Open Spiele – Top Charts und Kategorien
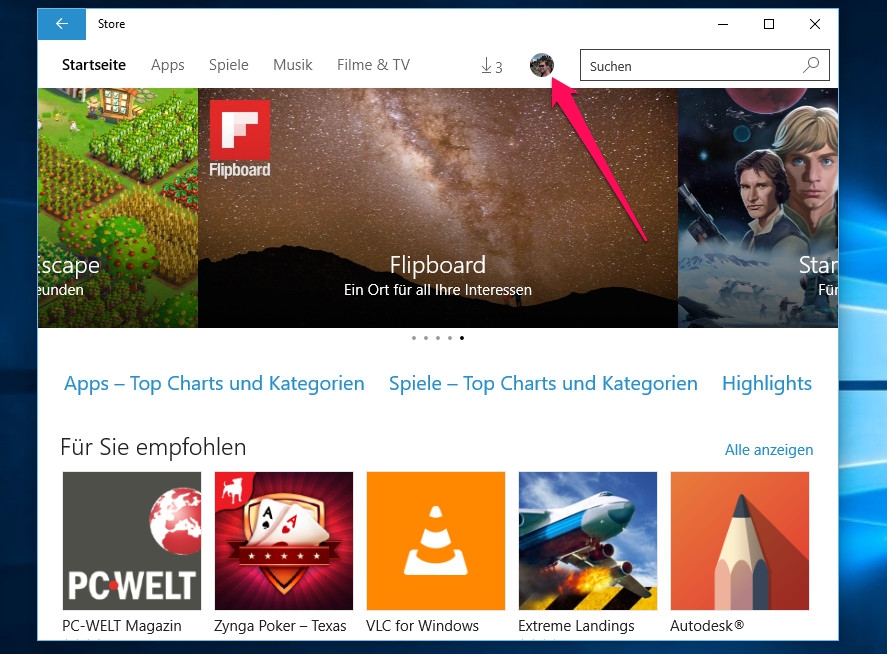Screen dimensions: 887x654 (543, 384)
